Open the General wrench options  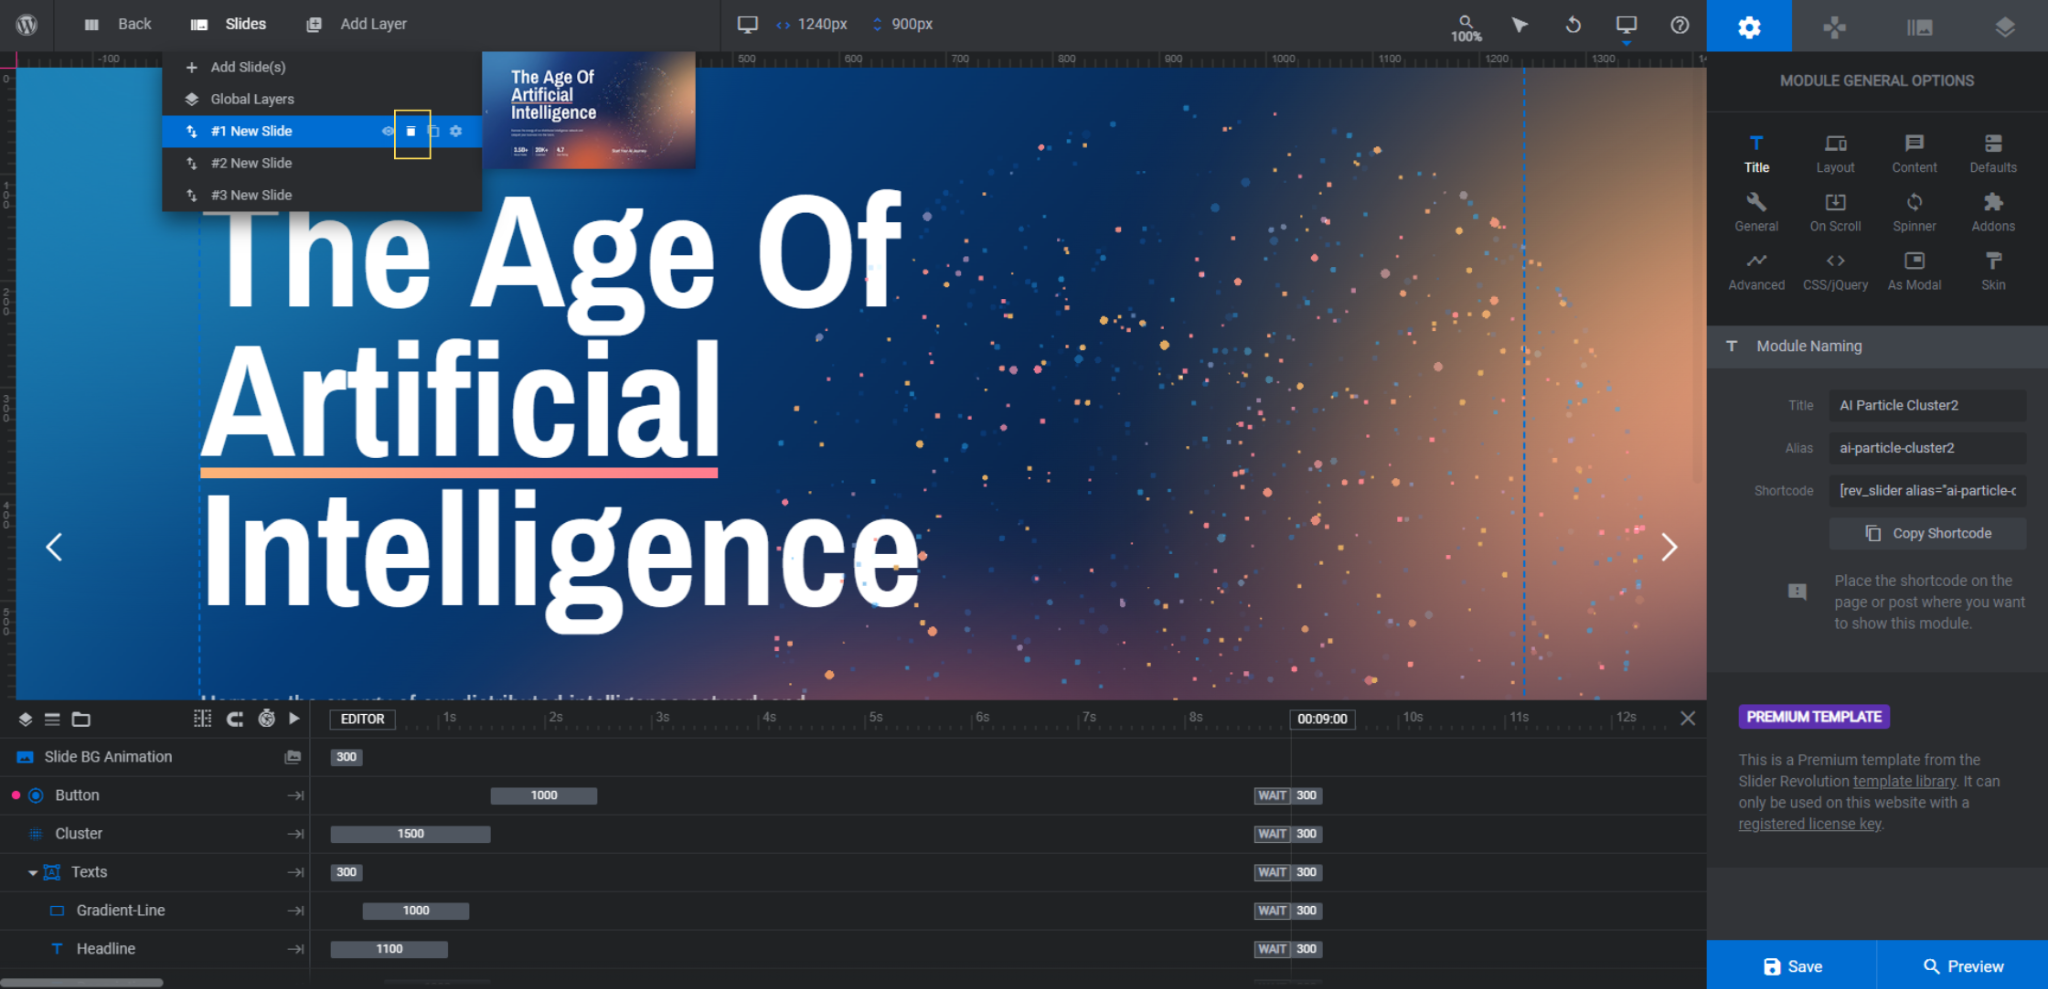click(1757, 213)
